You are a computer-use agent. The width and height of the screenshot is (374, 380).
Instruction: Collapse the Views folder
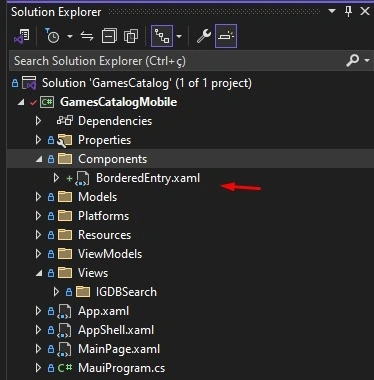[x=39, y=274]
